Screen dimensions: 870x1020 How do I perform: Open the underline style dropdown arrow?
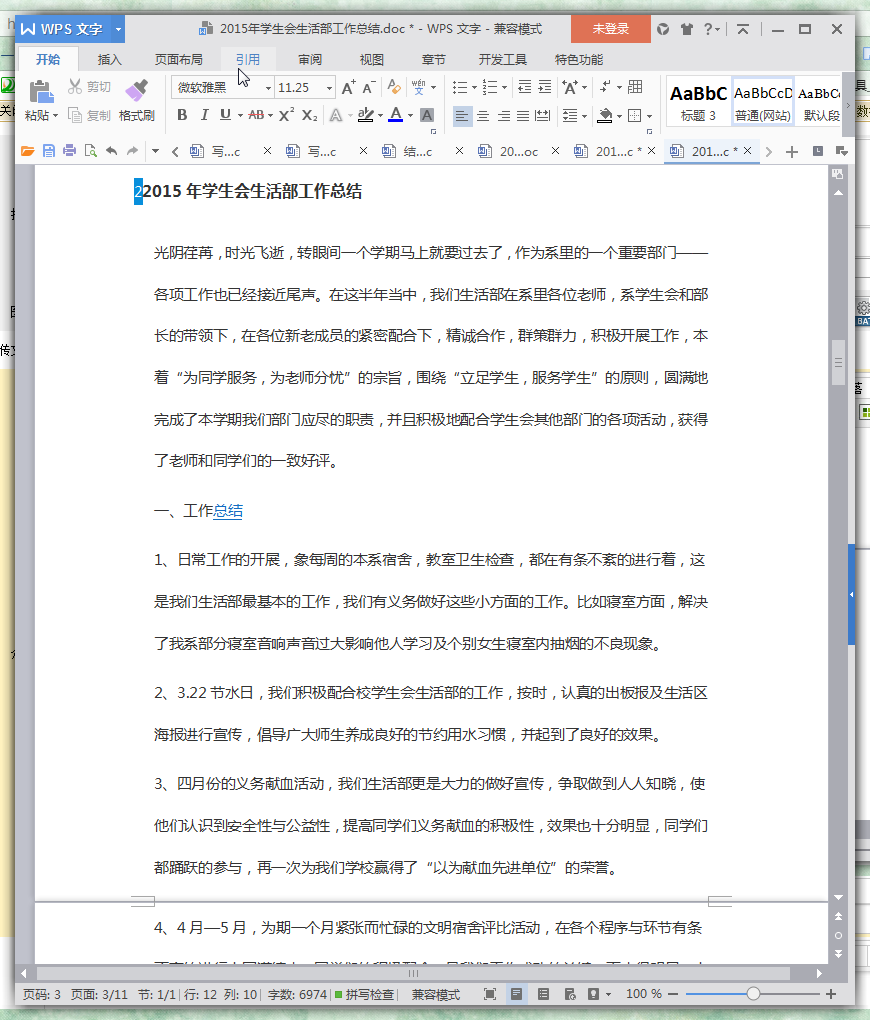click(240, 116)
